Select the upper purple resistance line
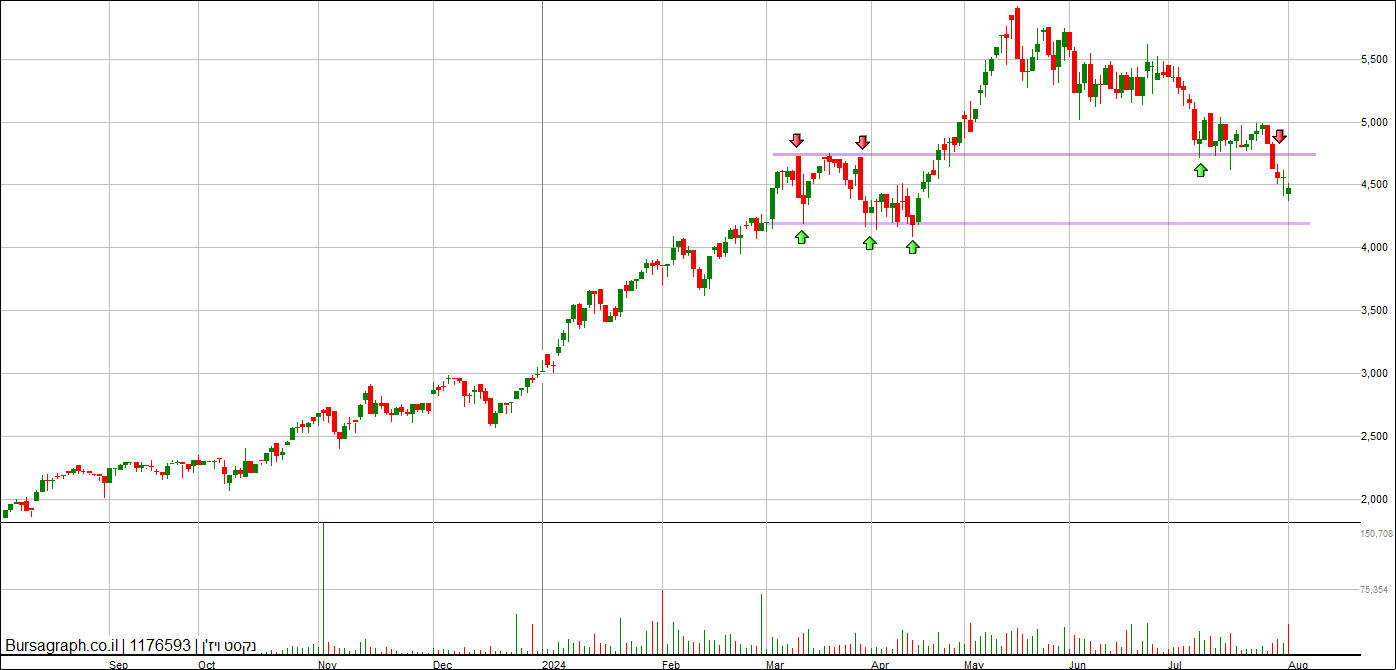 pos(1044,154)
